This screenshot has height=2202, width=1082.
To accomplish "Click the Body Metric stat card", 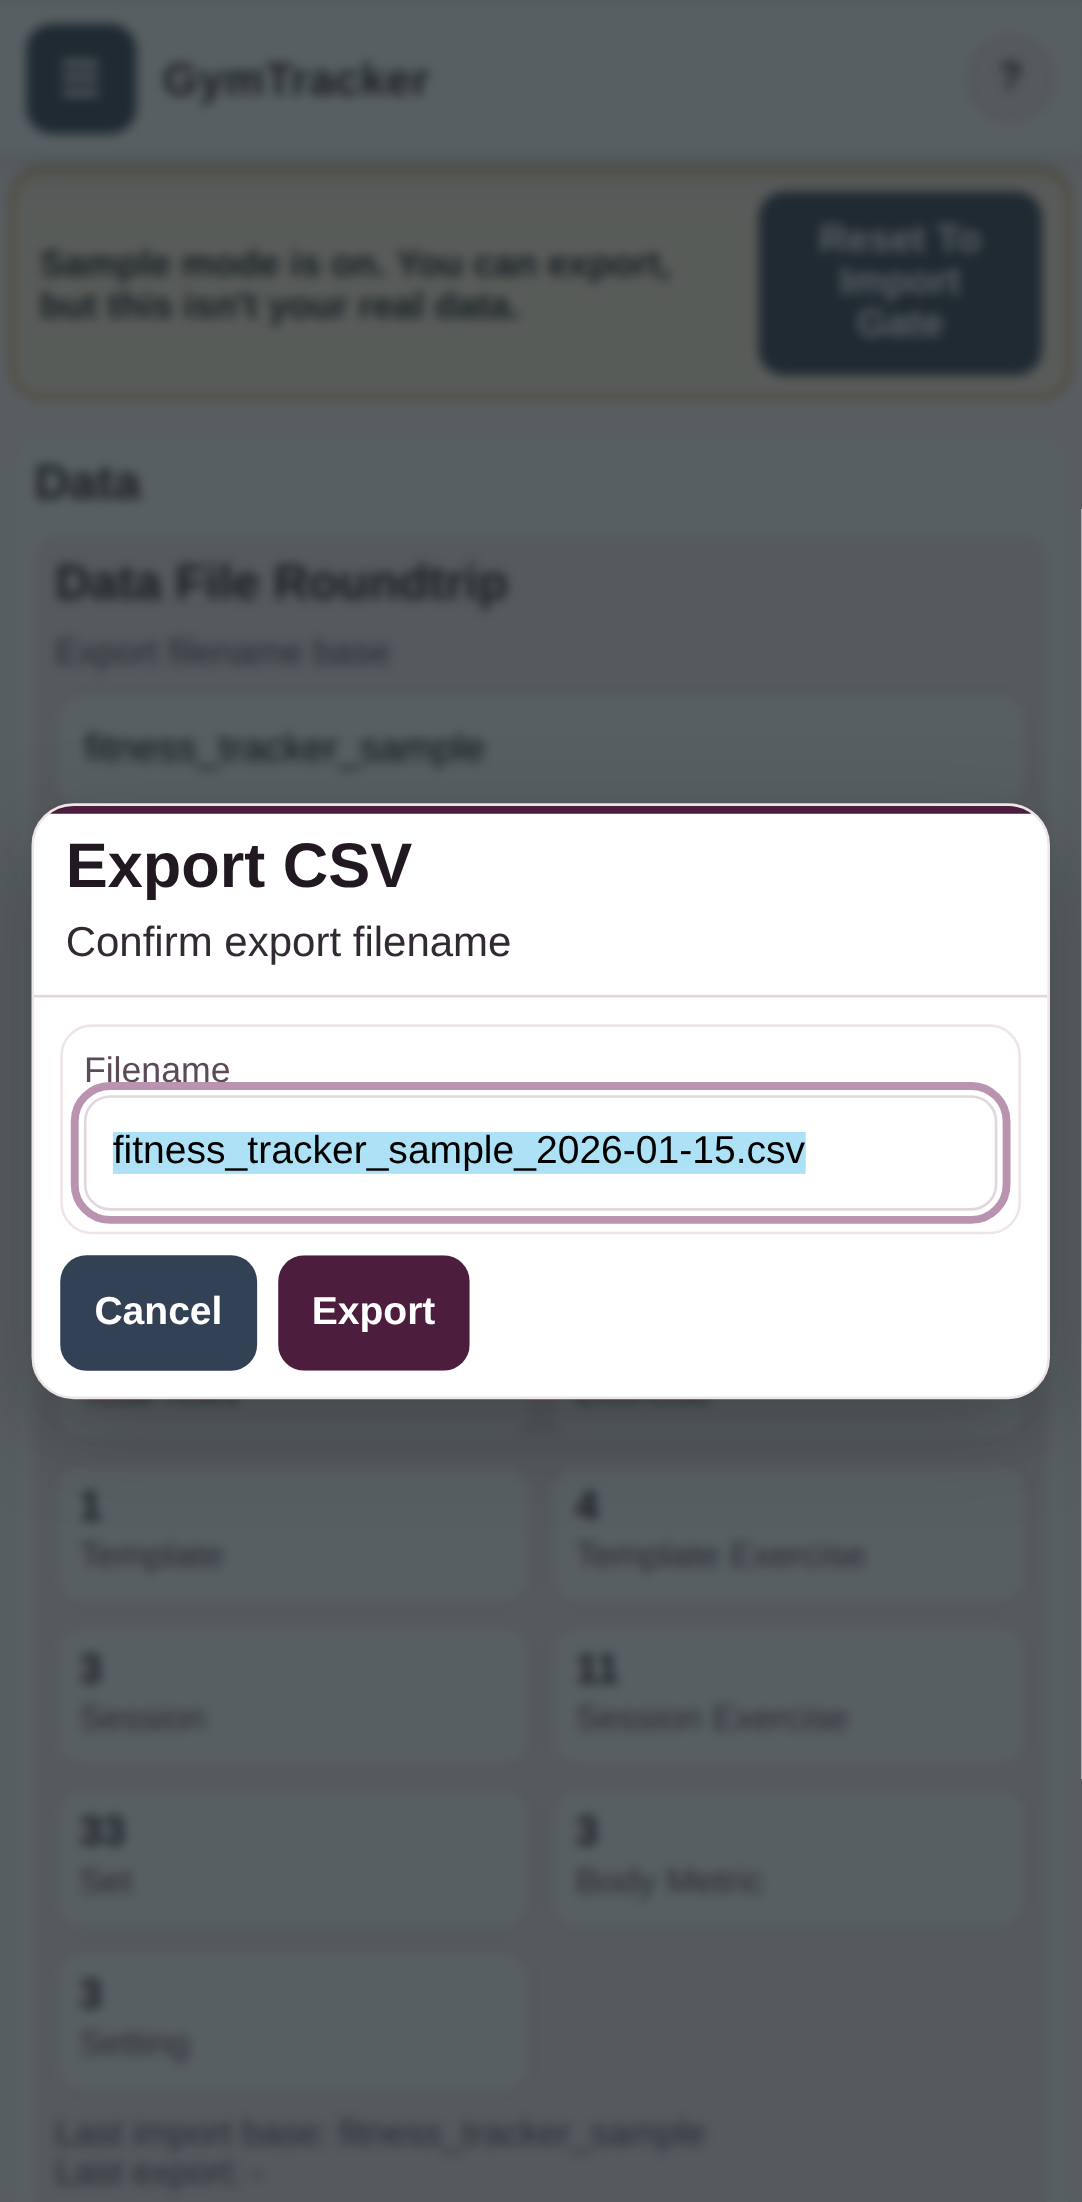I will [x=788, y=1858].
